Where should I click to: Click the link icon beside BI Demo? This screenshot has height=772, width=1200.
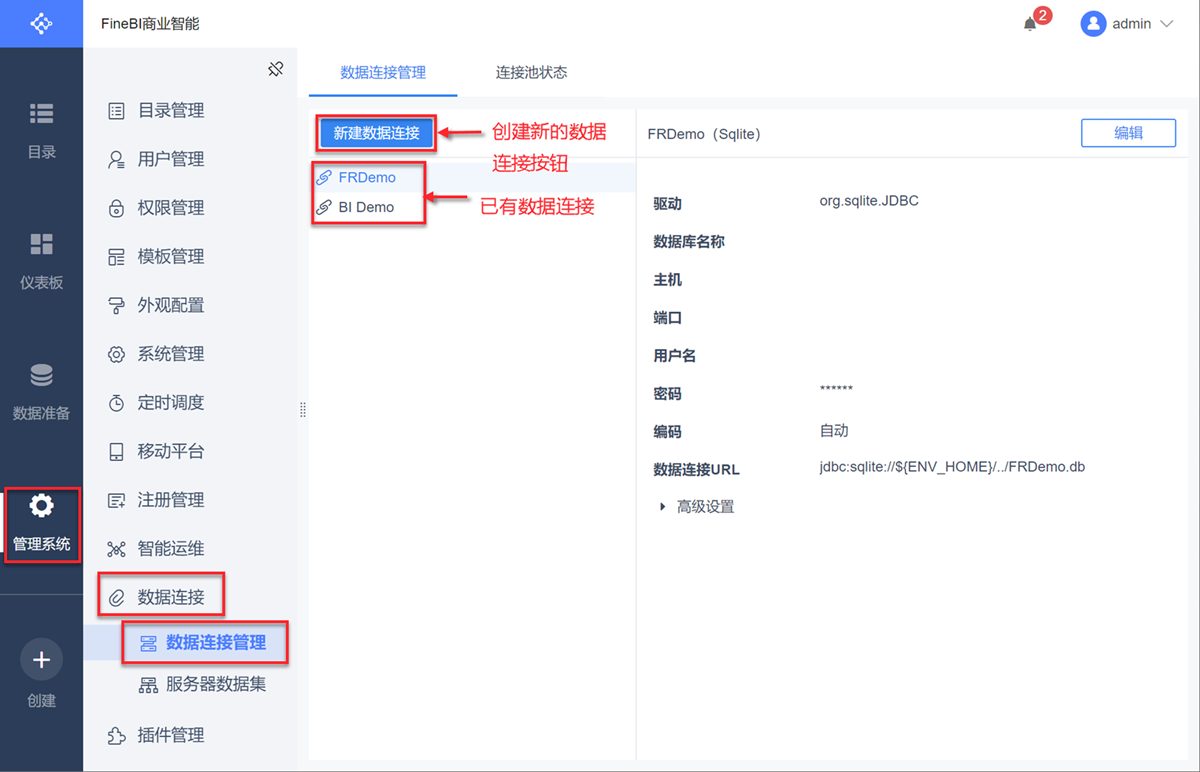pos(324,208)
